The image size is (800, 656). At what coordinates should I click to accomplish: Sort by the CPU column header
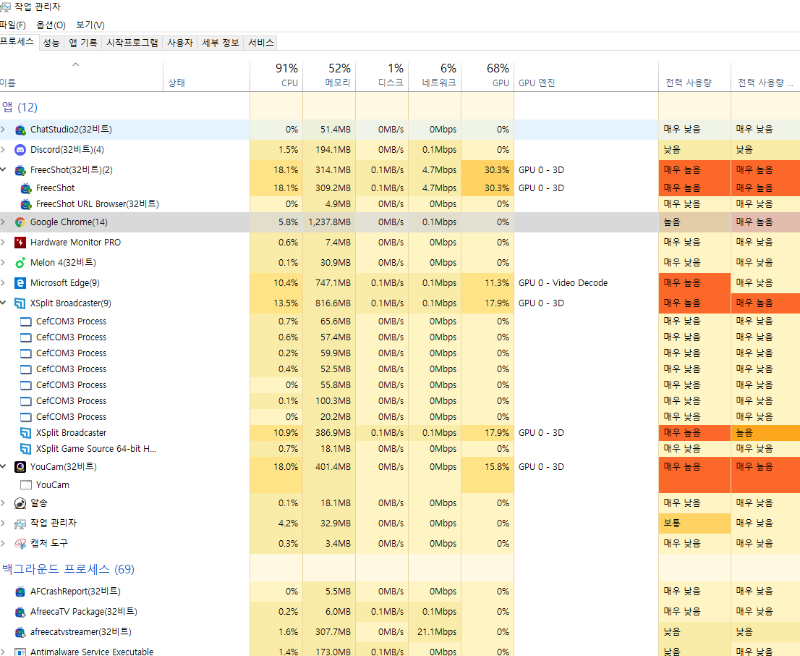point(276,76)
